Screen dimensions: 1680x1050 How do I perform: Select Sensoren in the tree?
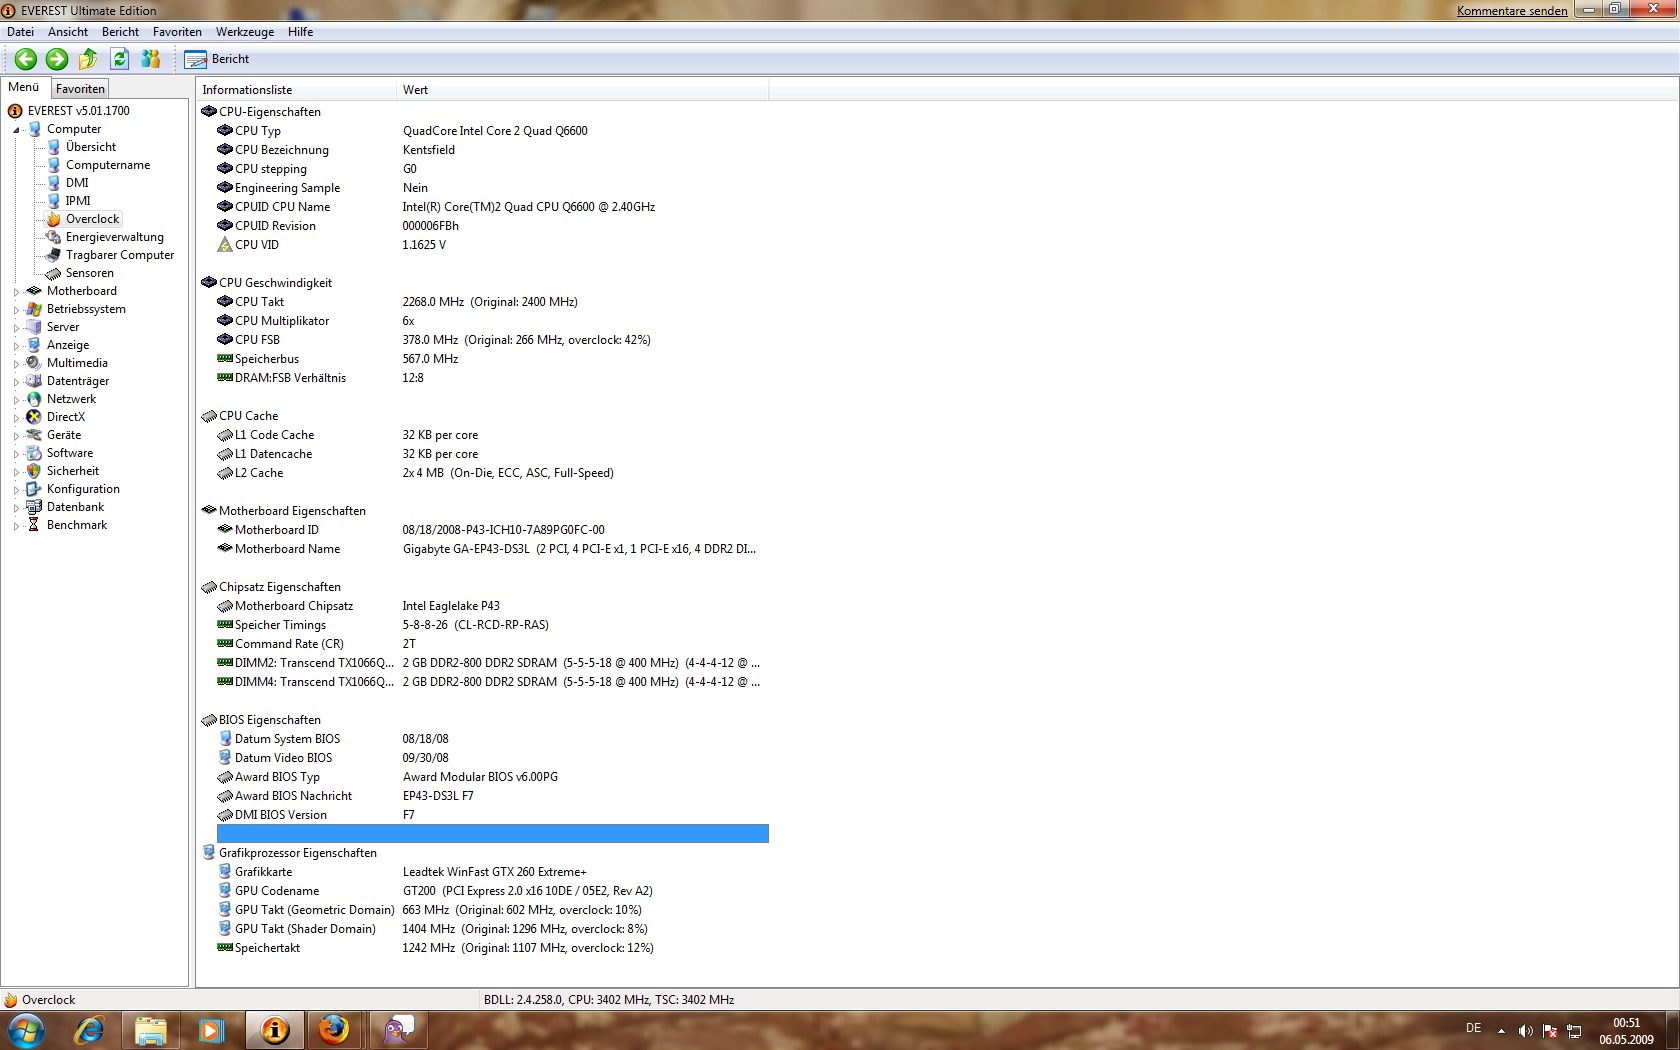89,273
